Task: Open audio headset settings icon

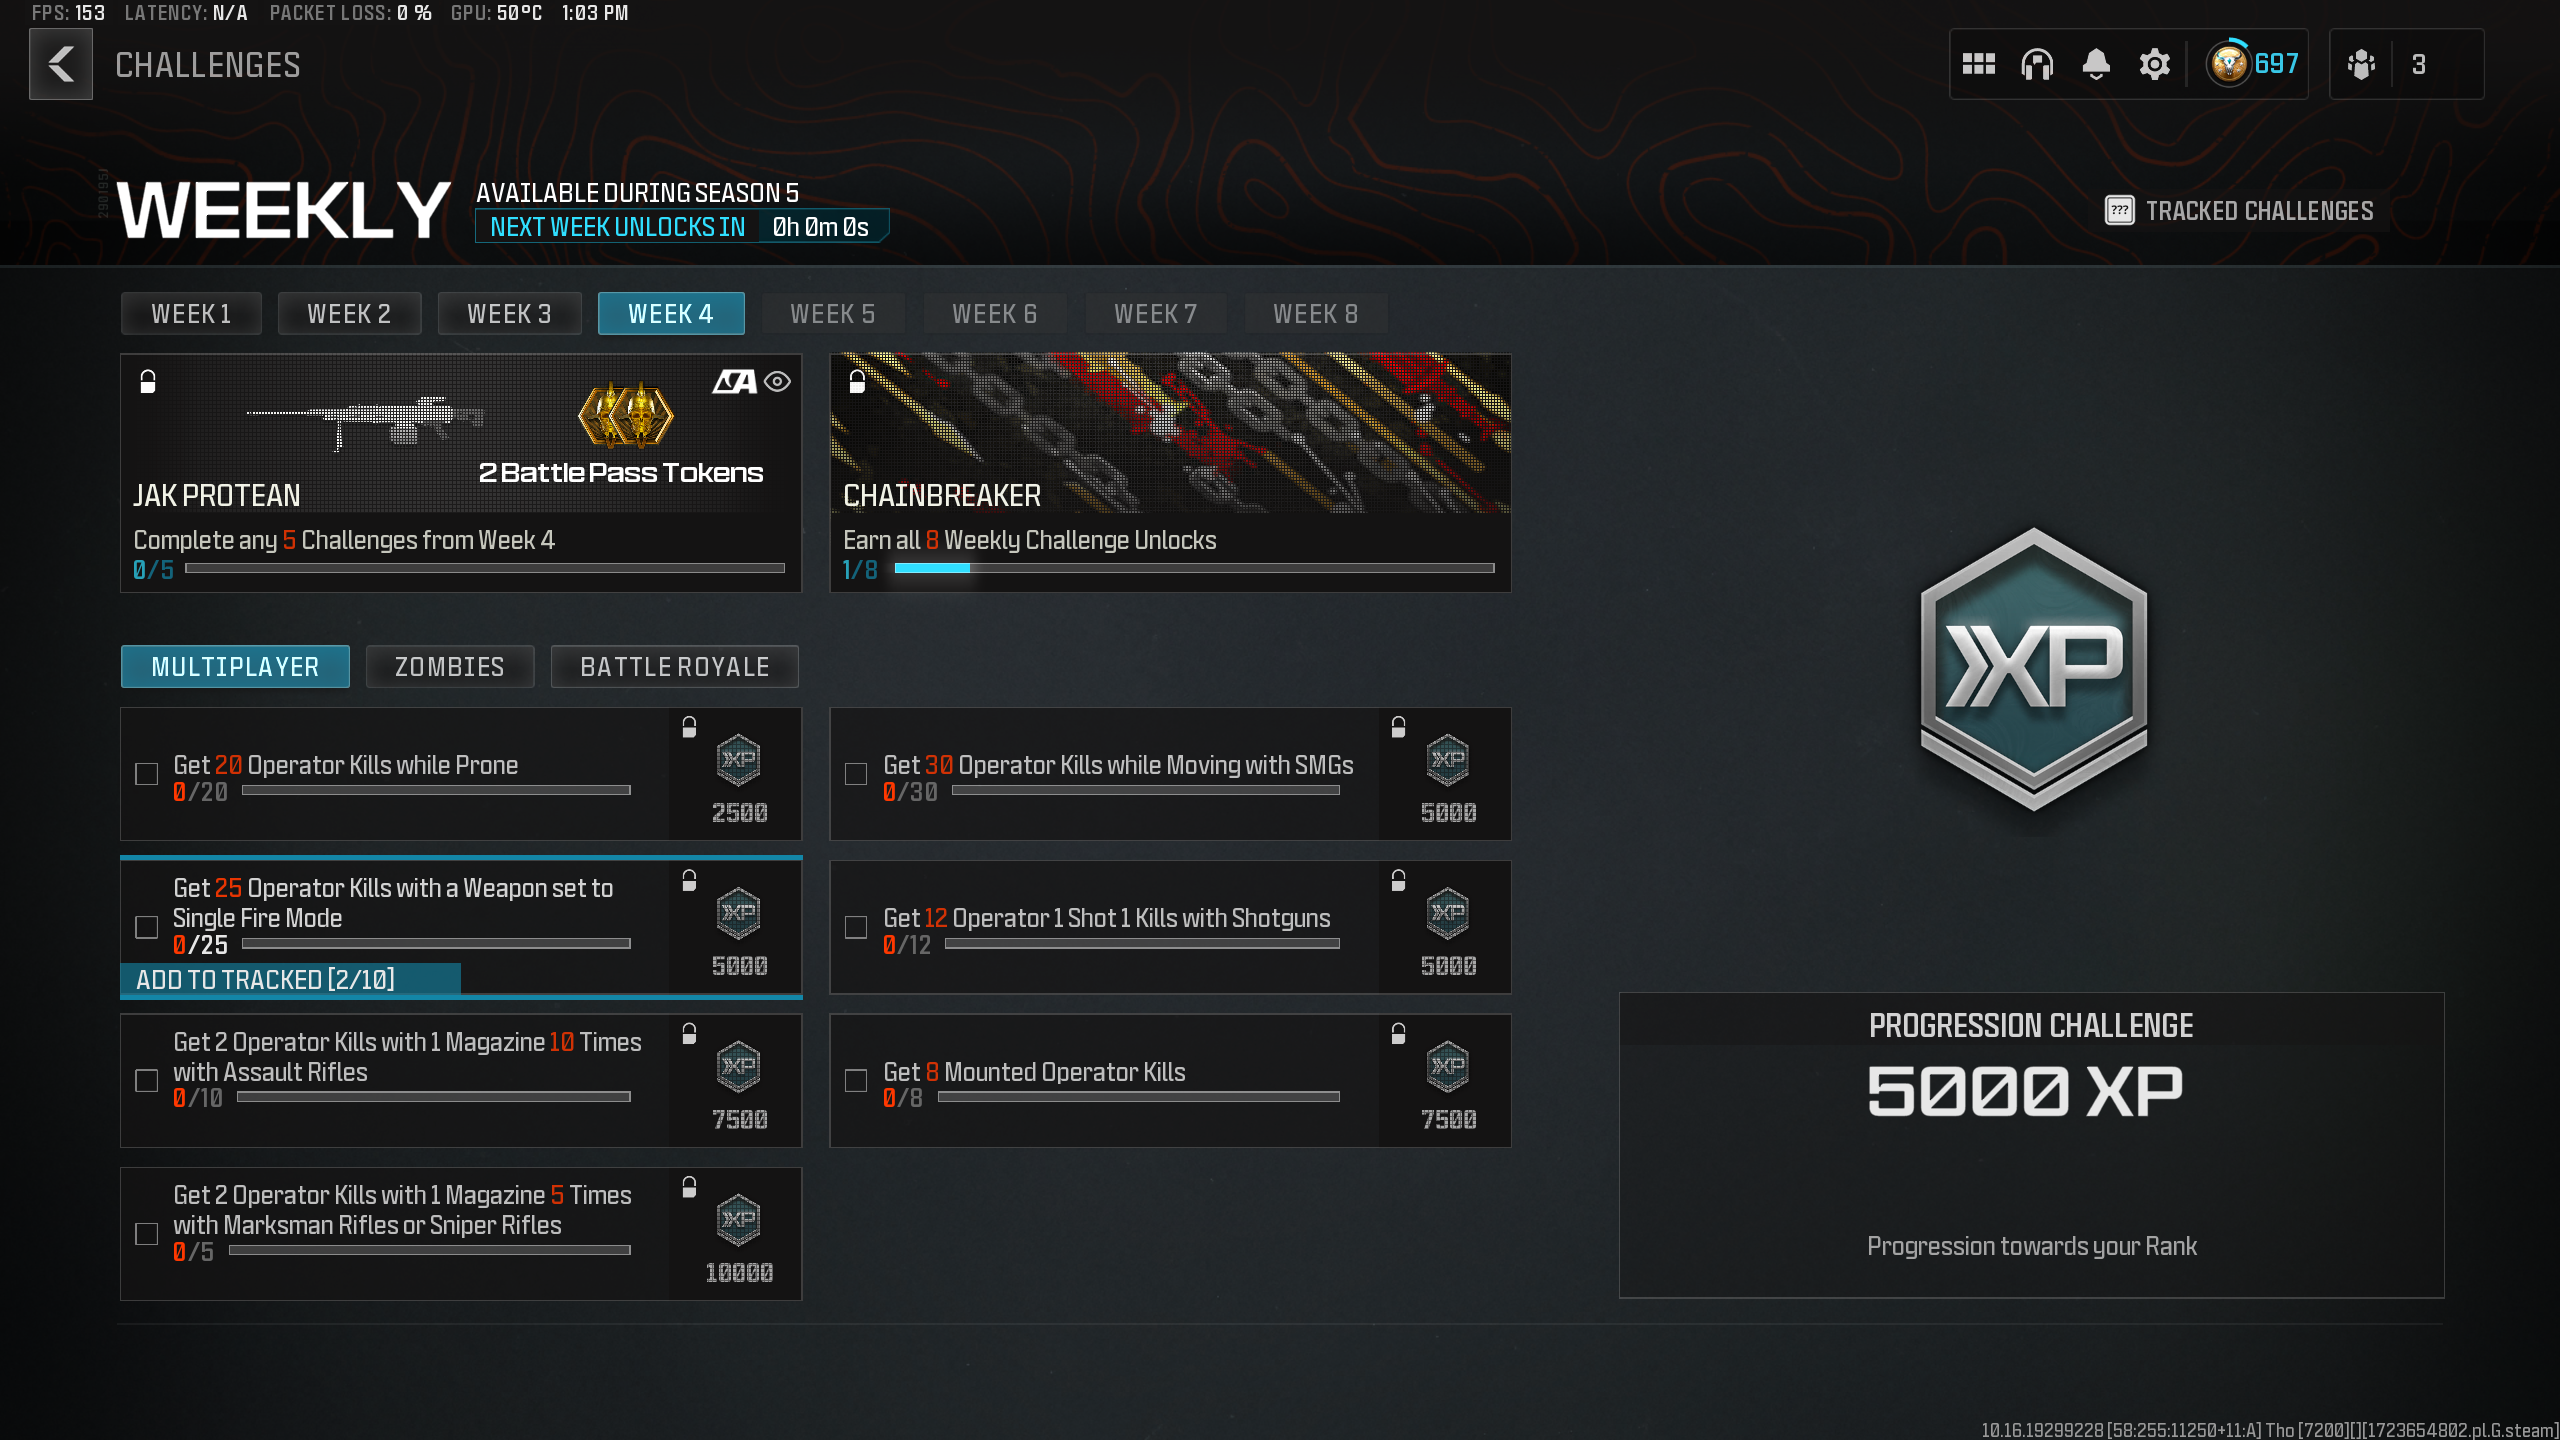Action: point(2037,63)
